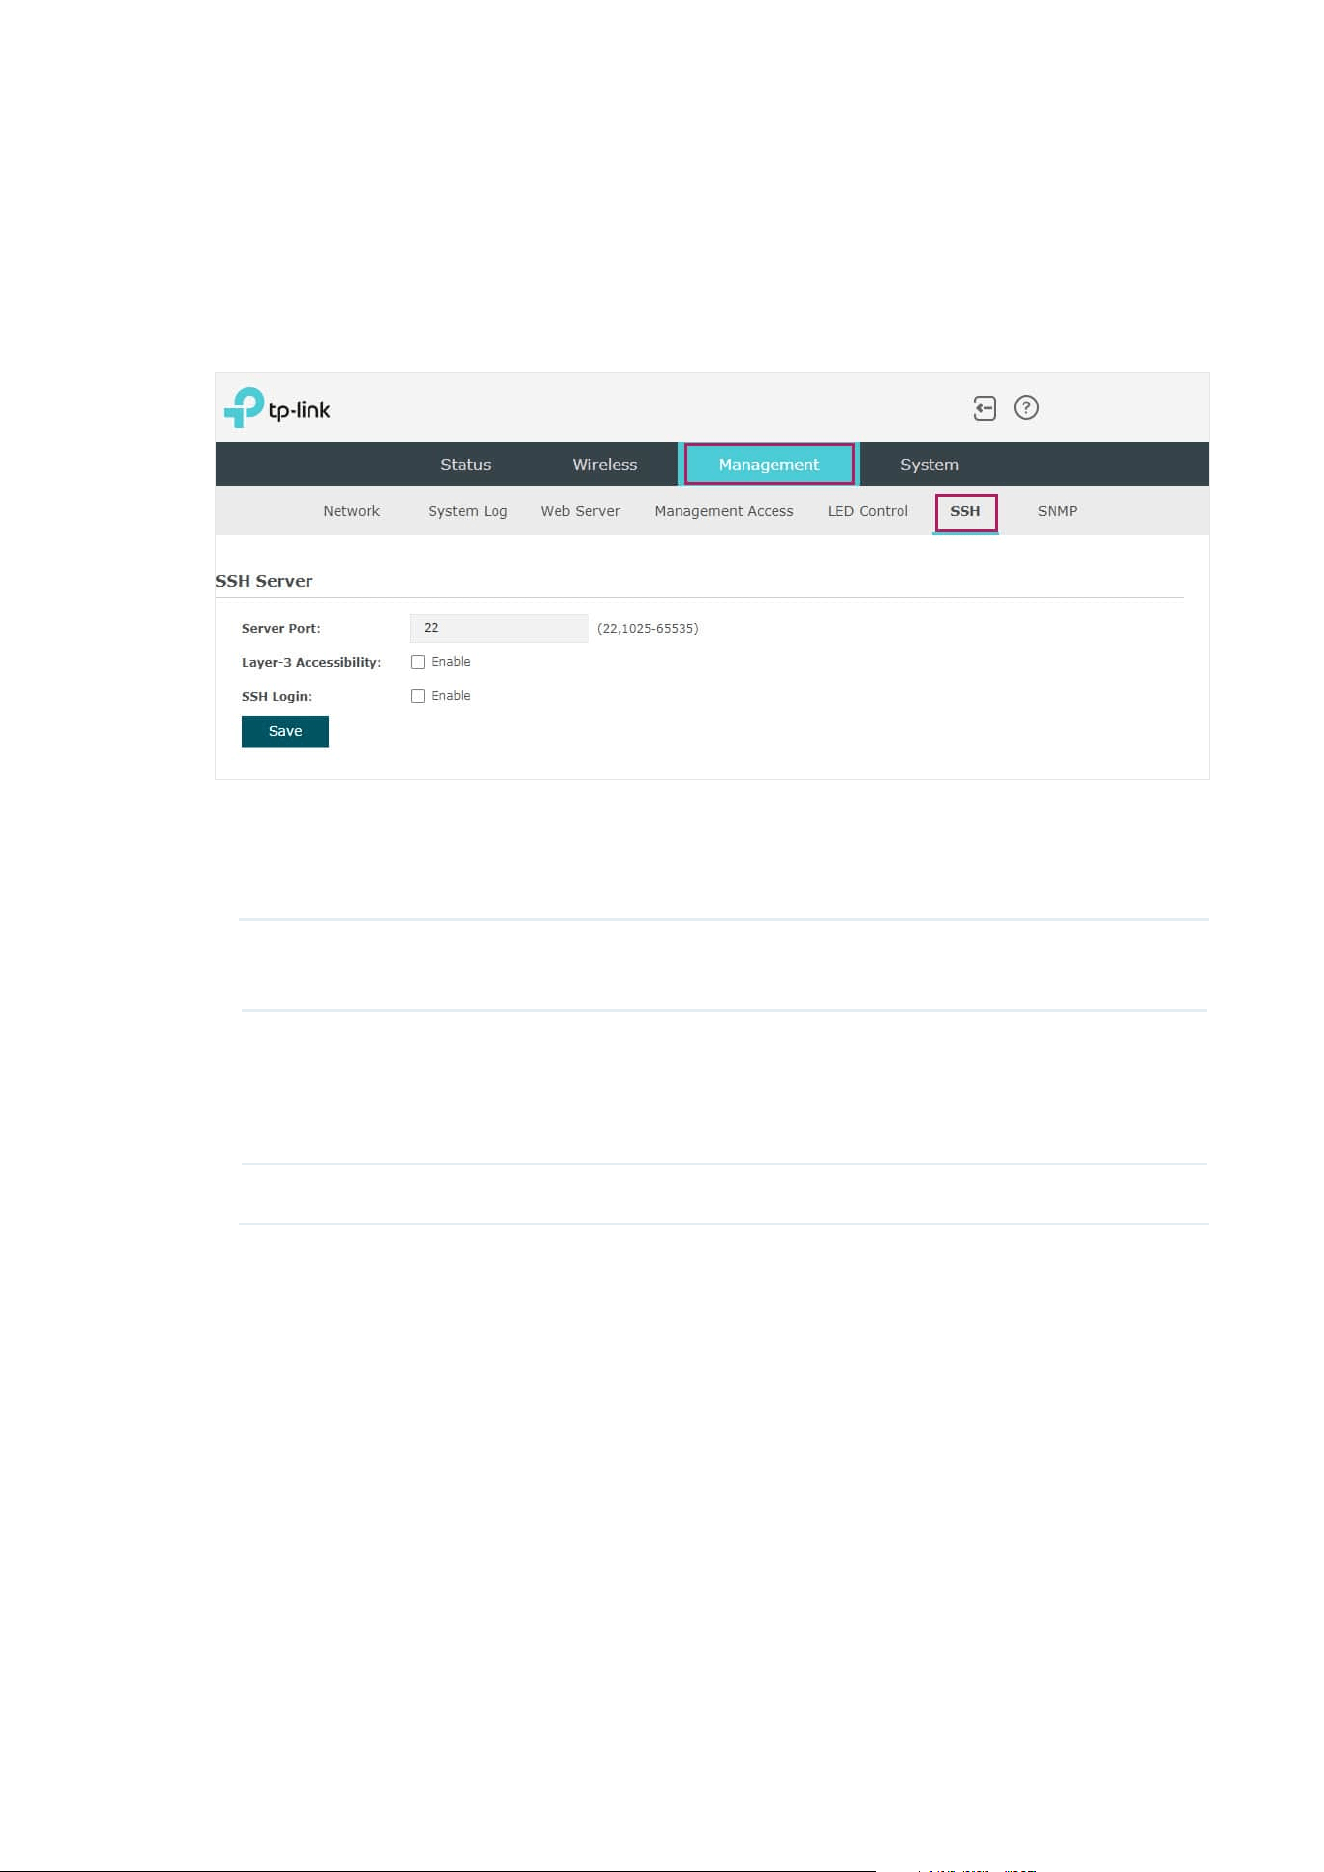
Task: Switch to the Wireless tab
Action: [x=605, y=465]
